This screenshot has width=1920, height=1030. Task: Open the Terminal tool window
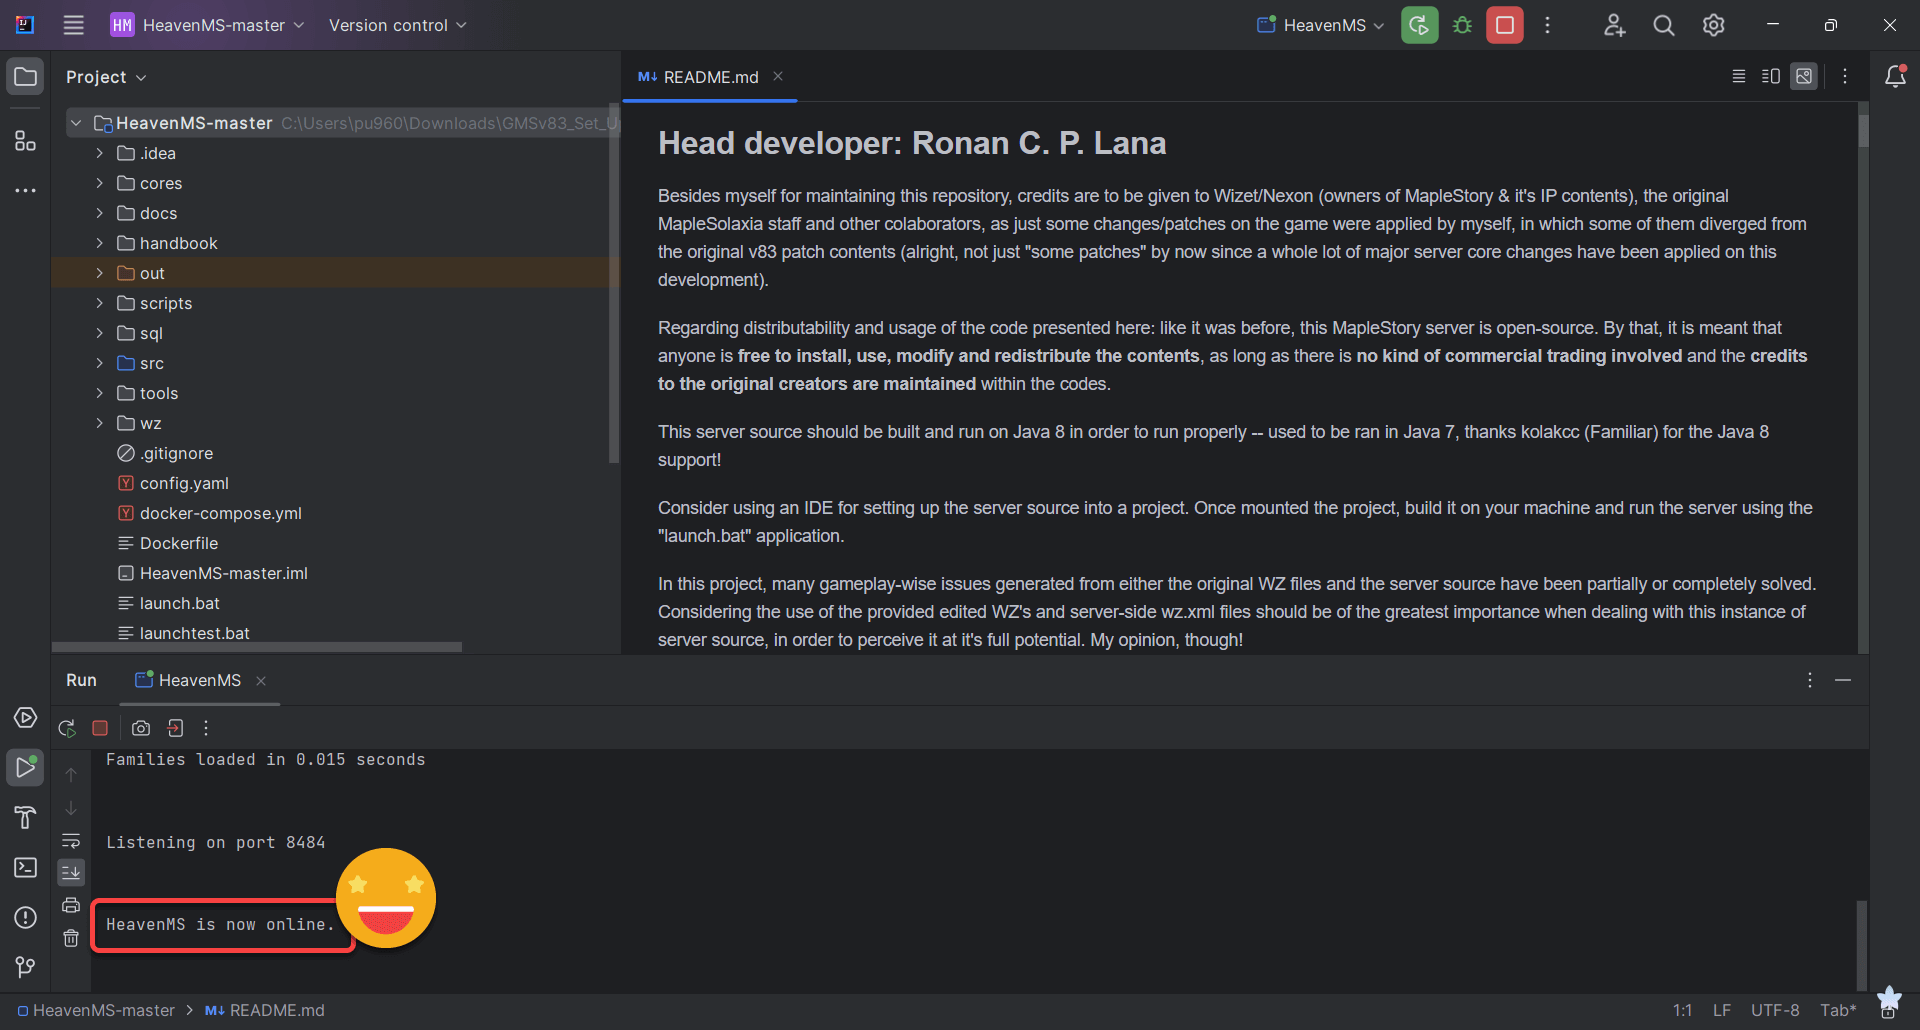coord(25,867)
